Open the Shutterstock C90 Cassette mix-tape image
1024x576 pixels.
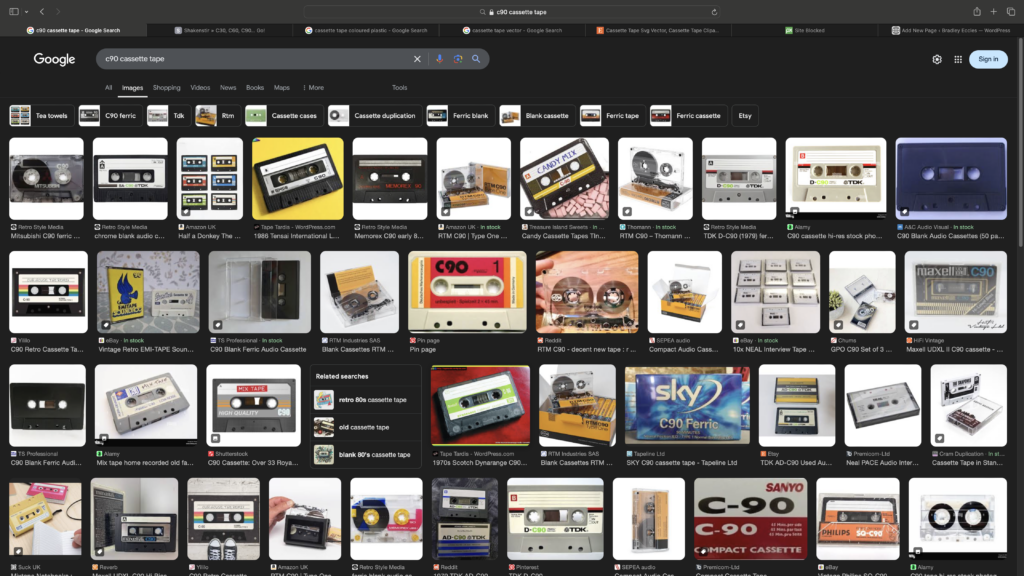(253, 406)
